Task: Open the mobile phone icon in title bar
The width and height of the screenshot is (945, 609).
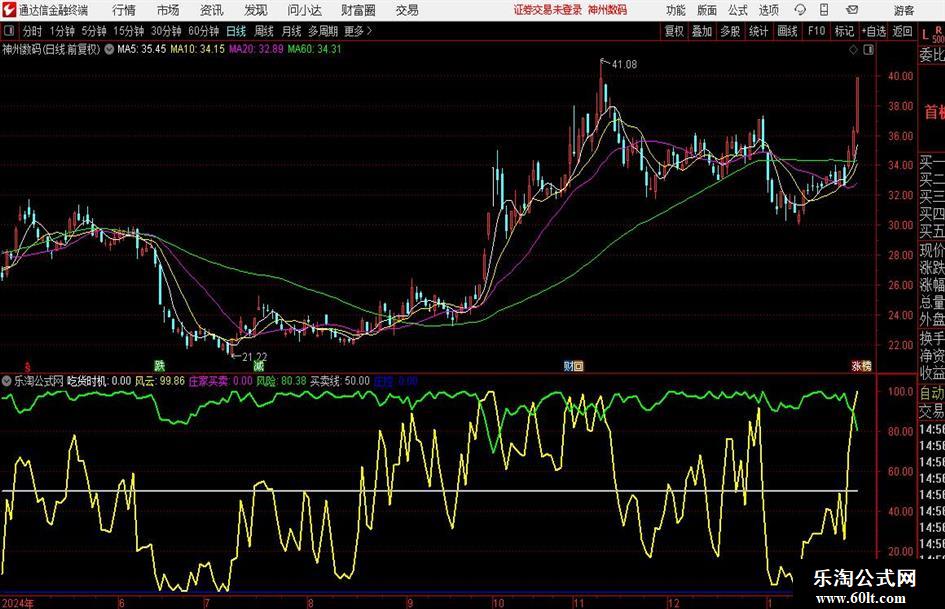Action: (824, 10)
